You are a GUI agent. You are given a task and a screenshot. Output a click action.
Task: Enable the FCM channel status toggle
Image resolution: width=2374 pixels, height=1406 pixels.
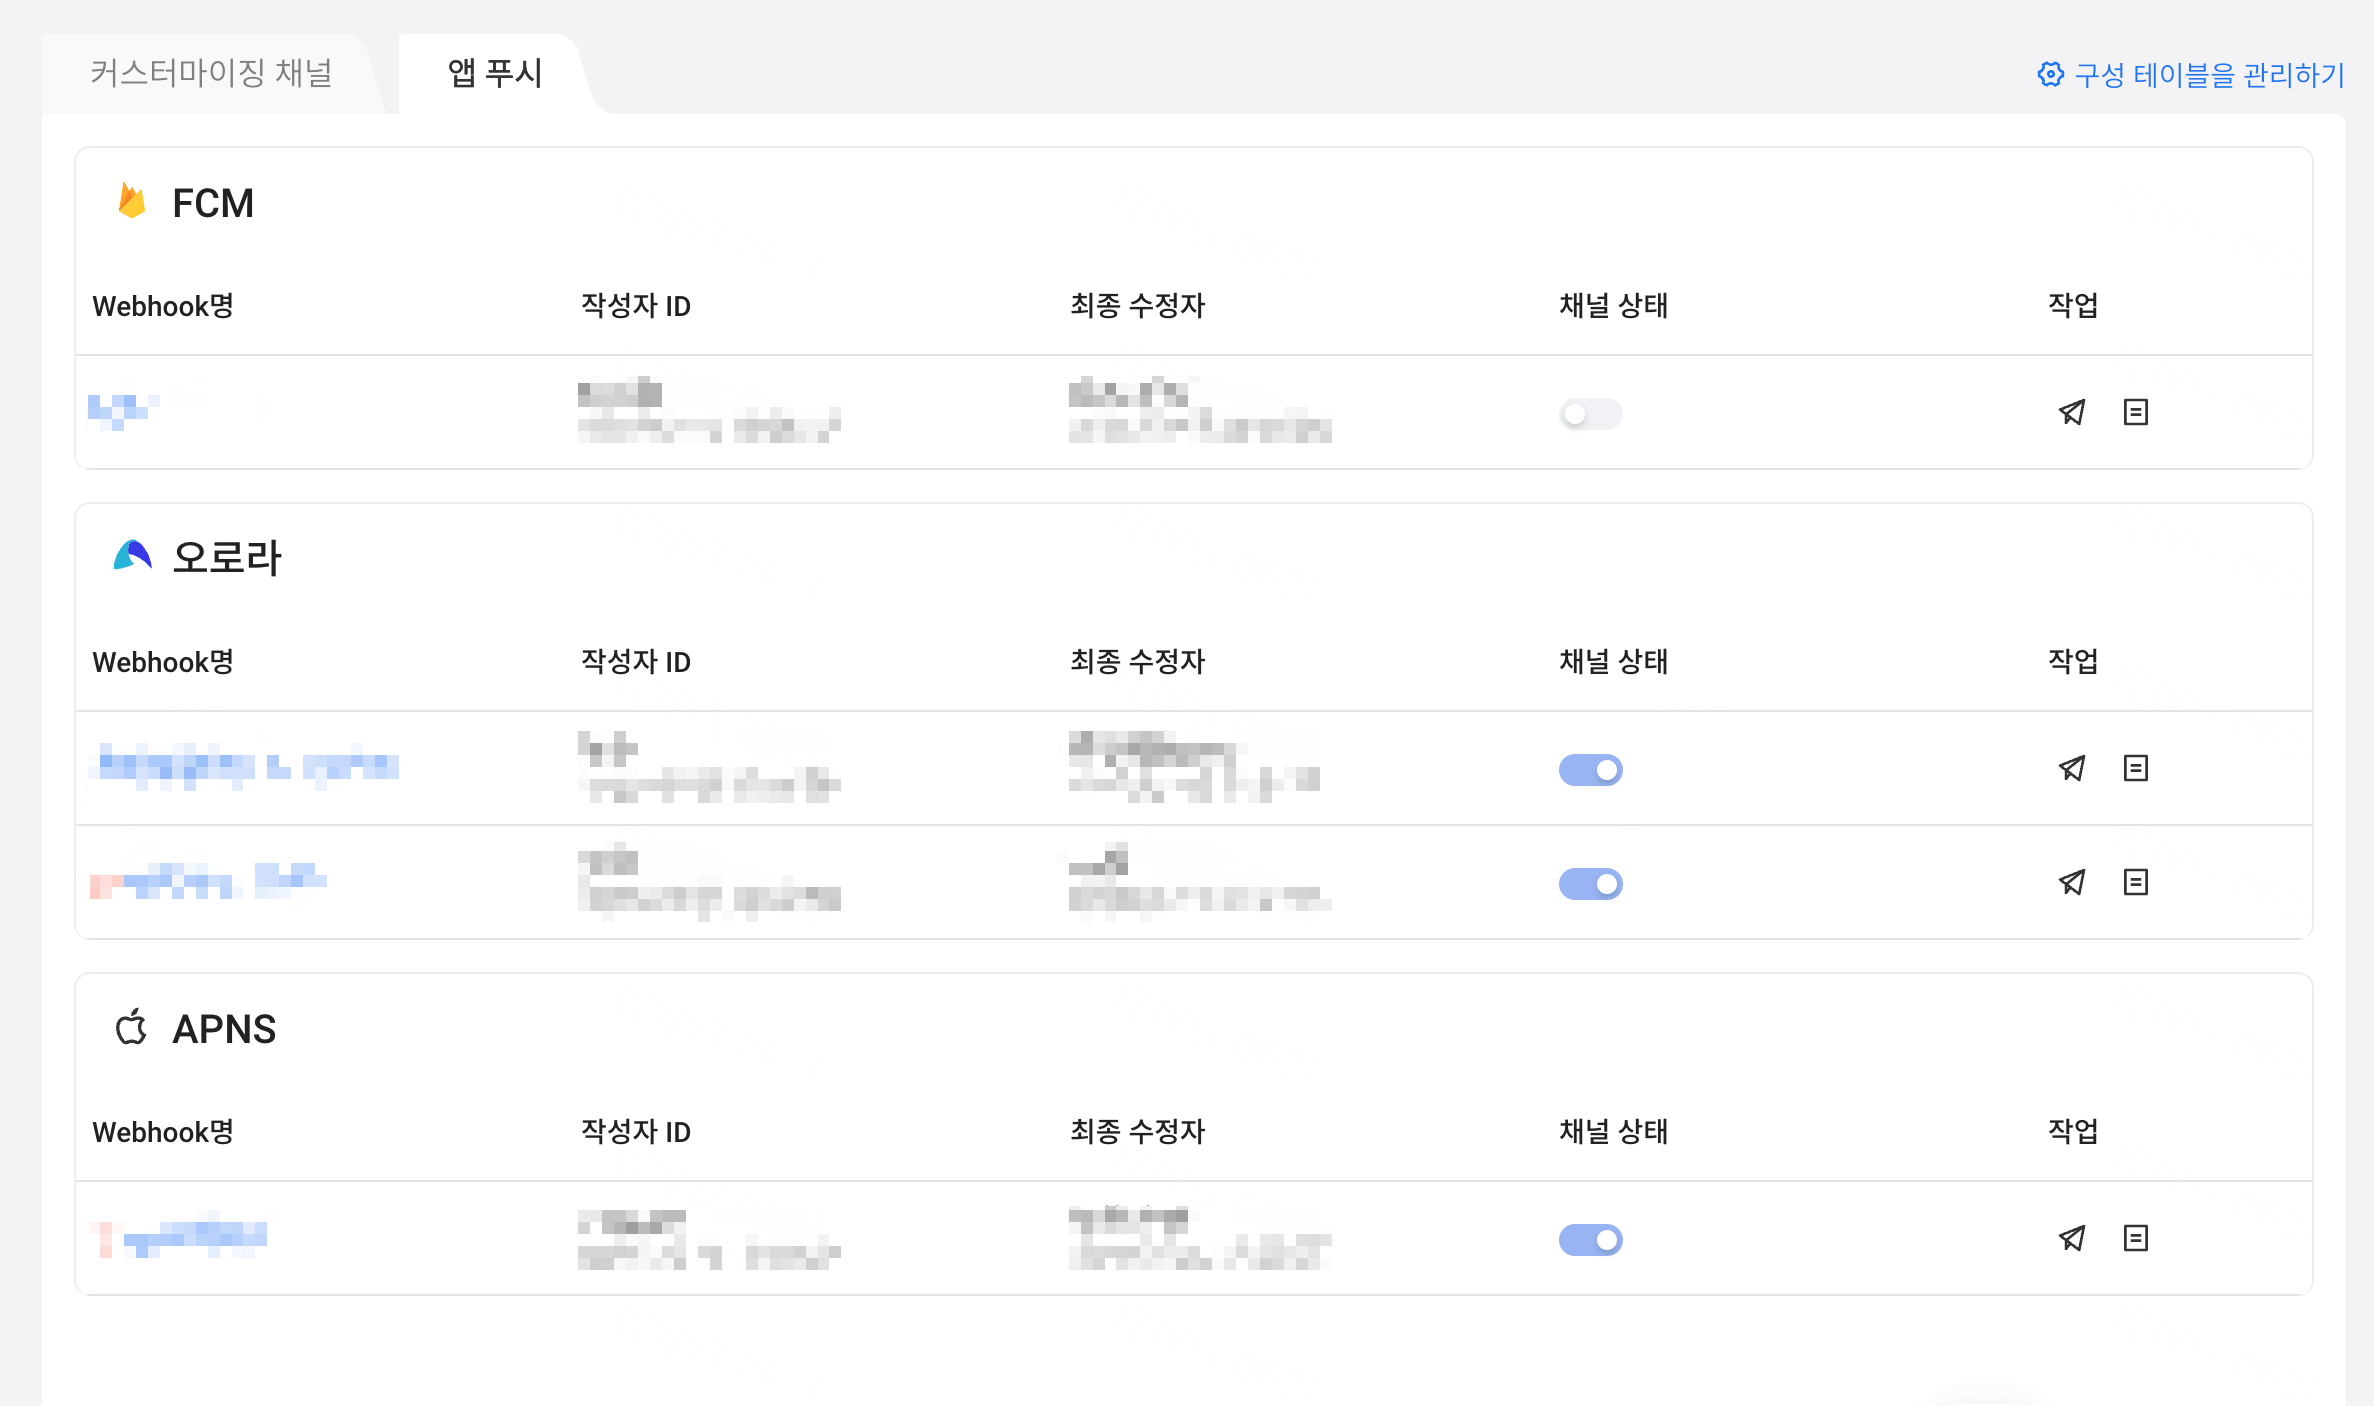point(1590,414)
